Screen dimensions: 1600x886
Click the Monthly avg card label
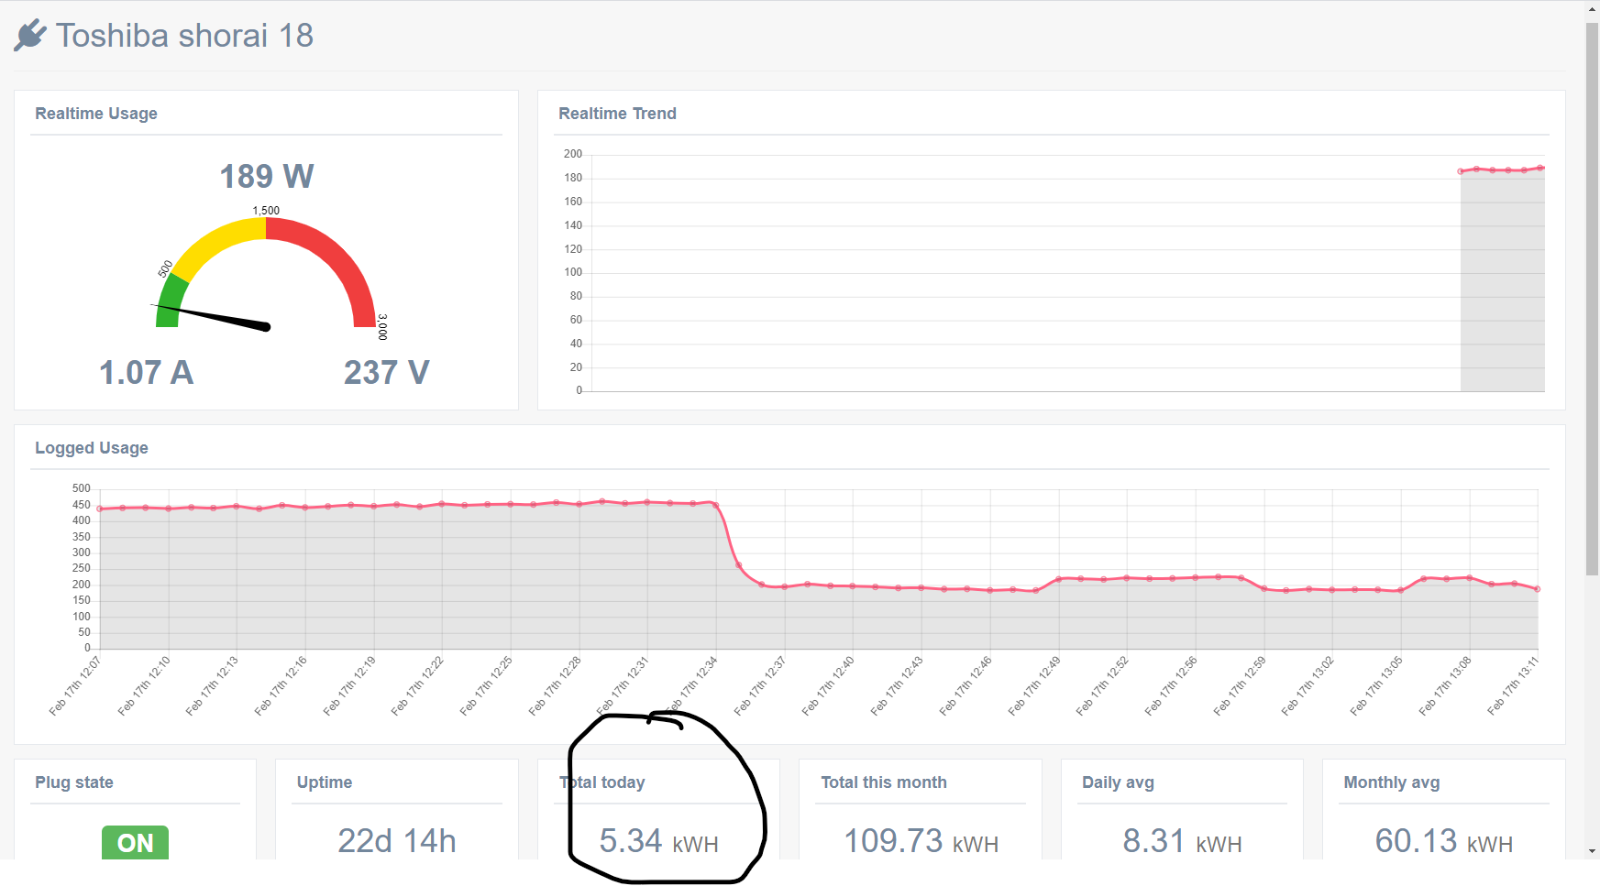pyautogui.click(x=1392, y=782)
